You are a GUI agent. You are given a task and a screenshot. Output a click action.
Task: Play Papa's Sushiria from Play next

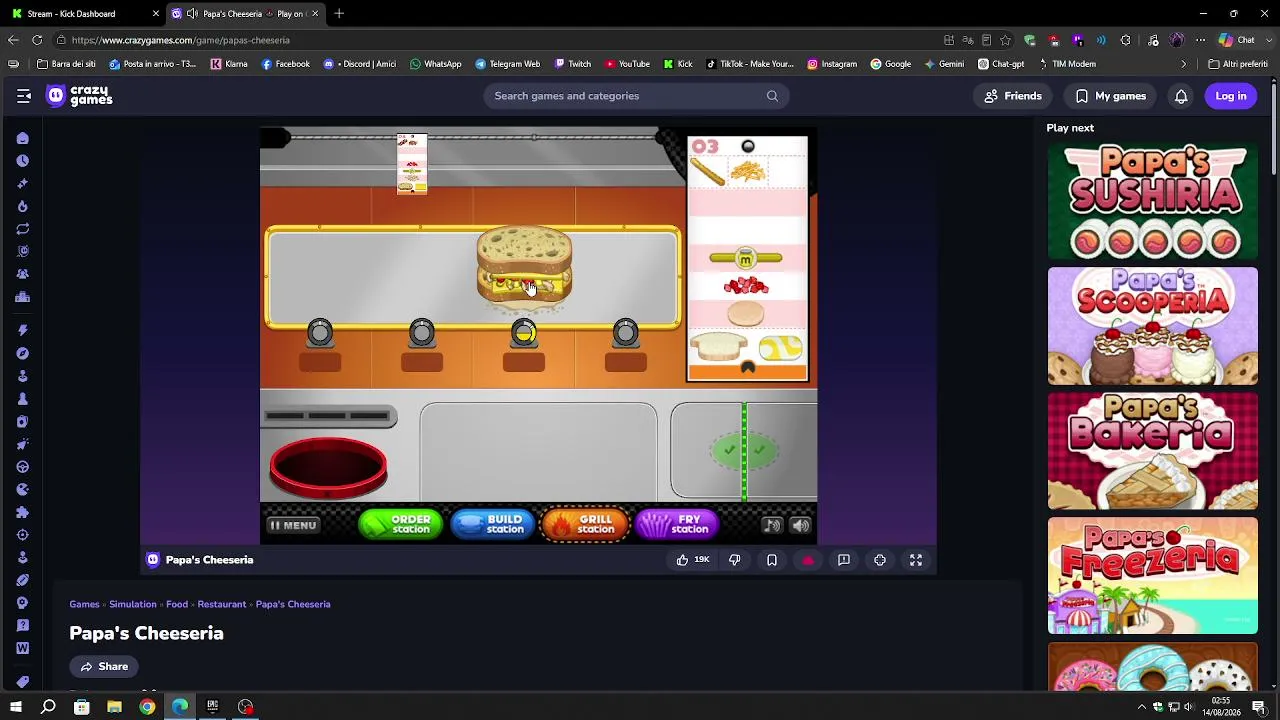1153,201
